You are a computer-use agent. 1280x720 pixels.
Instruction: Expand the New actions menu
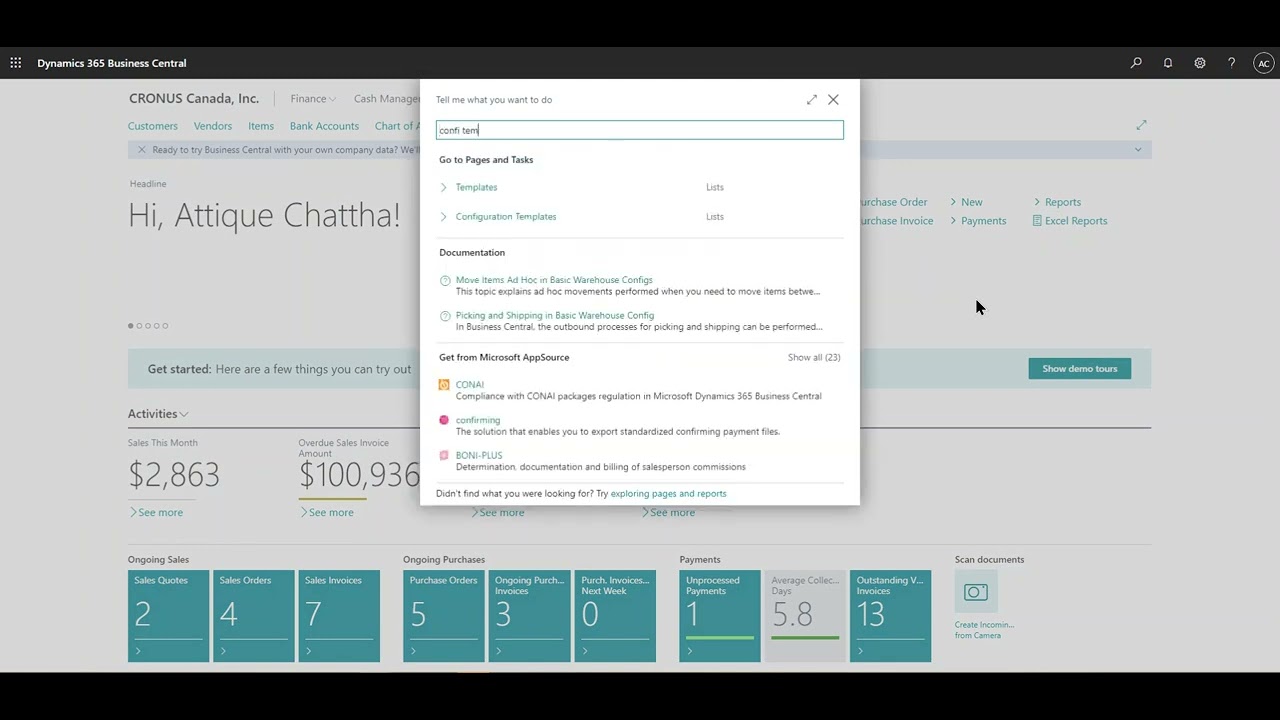click(x=966, y=202)
